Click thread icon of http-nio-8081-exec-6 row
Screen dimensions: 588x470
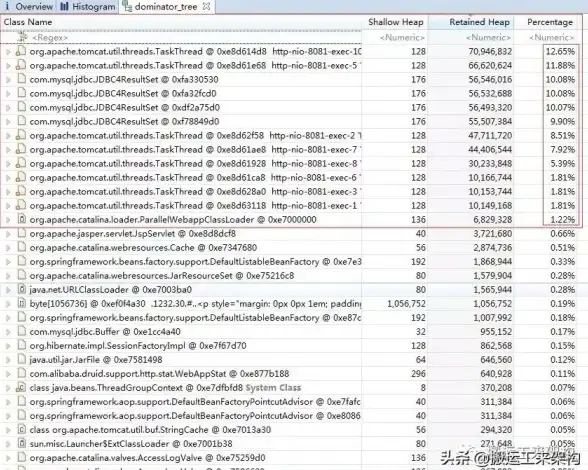click(x=21, y=177)
